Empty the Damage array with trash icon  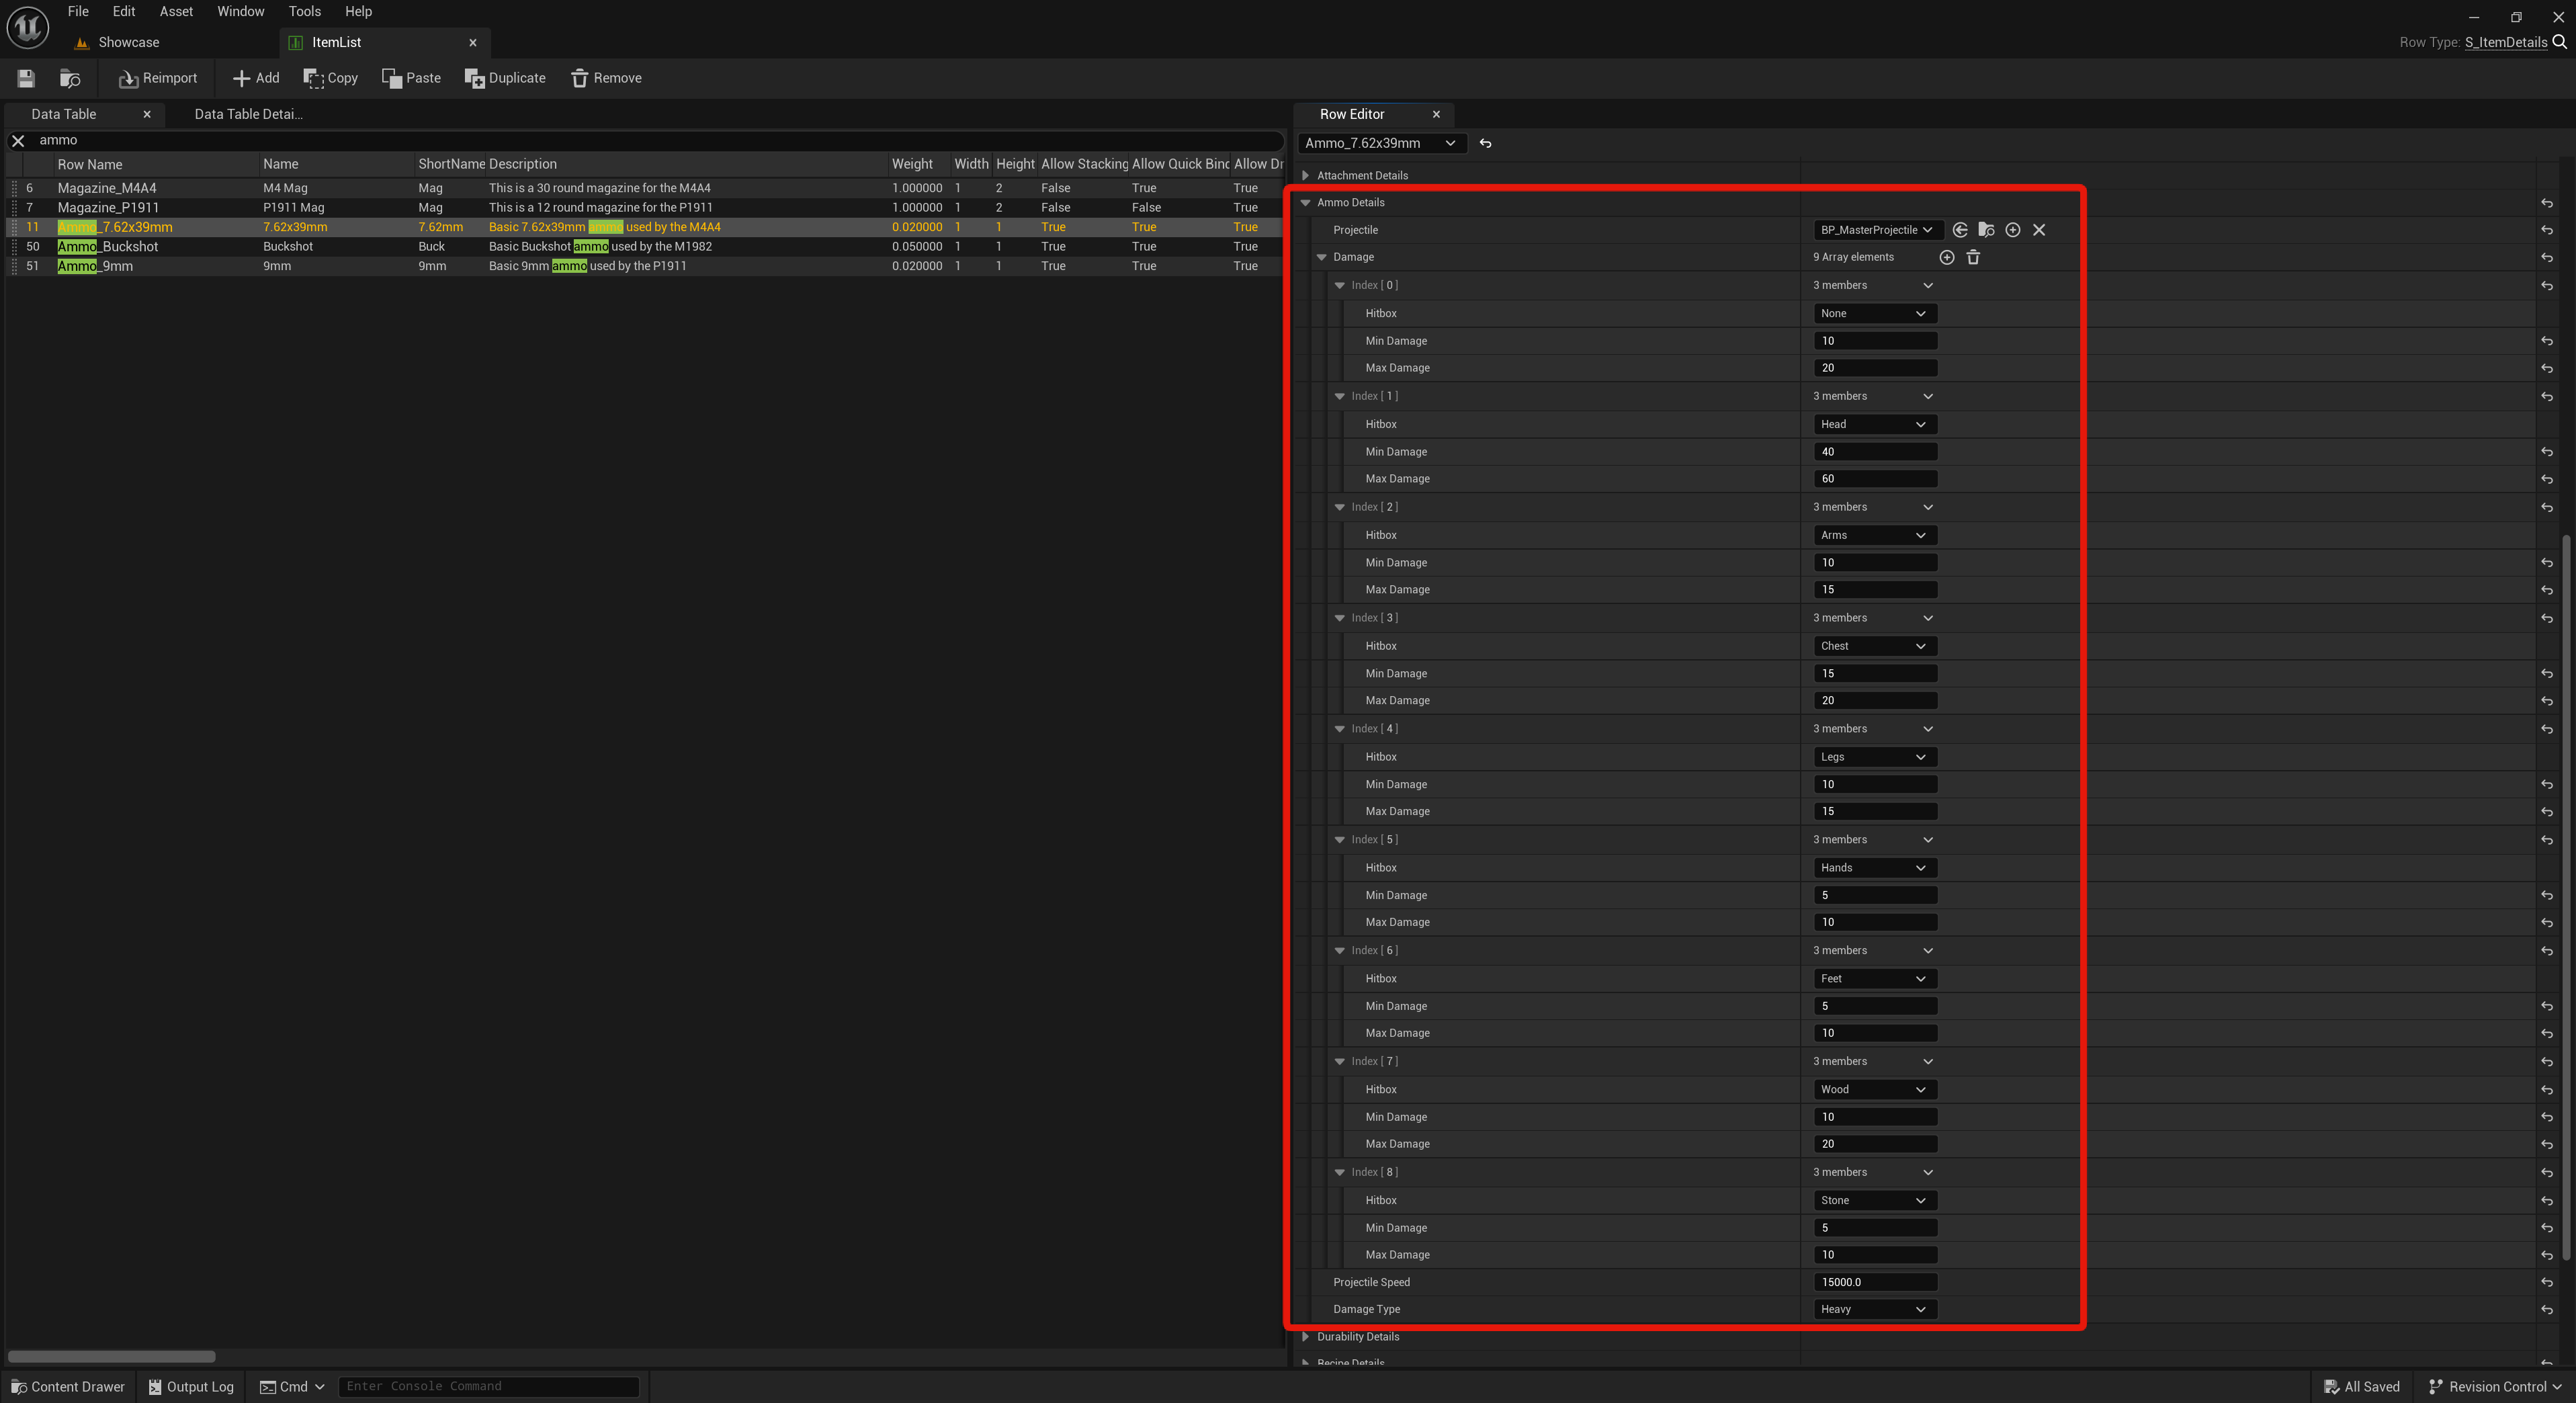tap(1973, 257)
